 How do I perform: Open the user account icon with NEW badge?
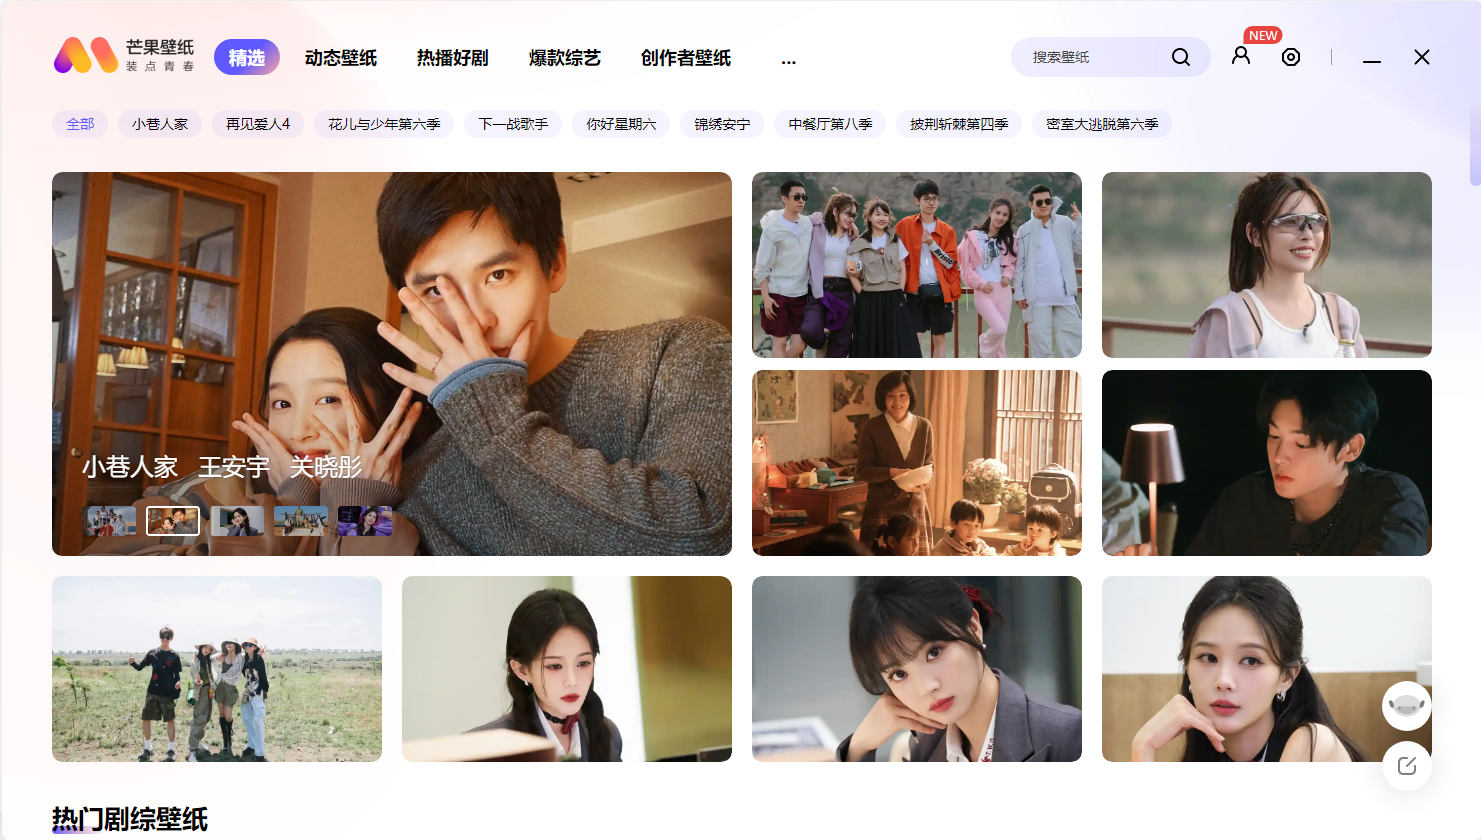[x=1241, y=56]
